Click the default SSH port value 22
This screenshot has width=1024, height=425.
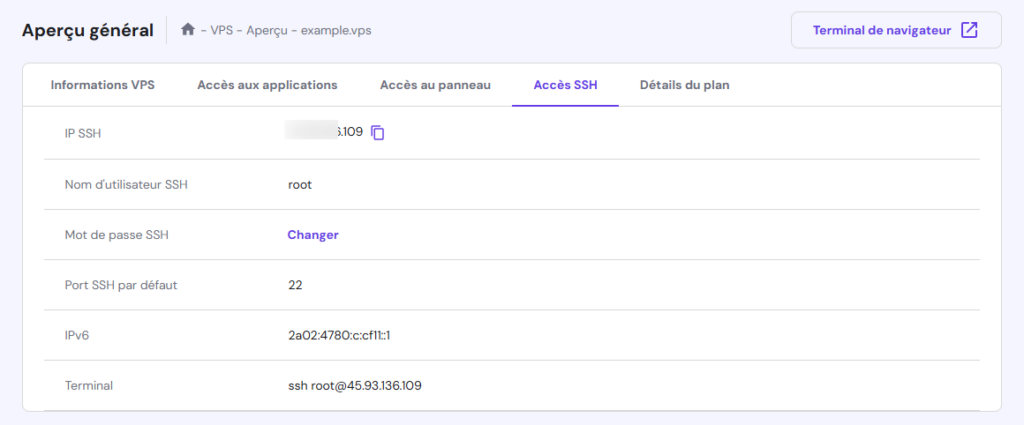click(295, 285)
